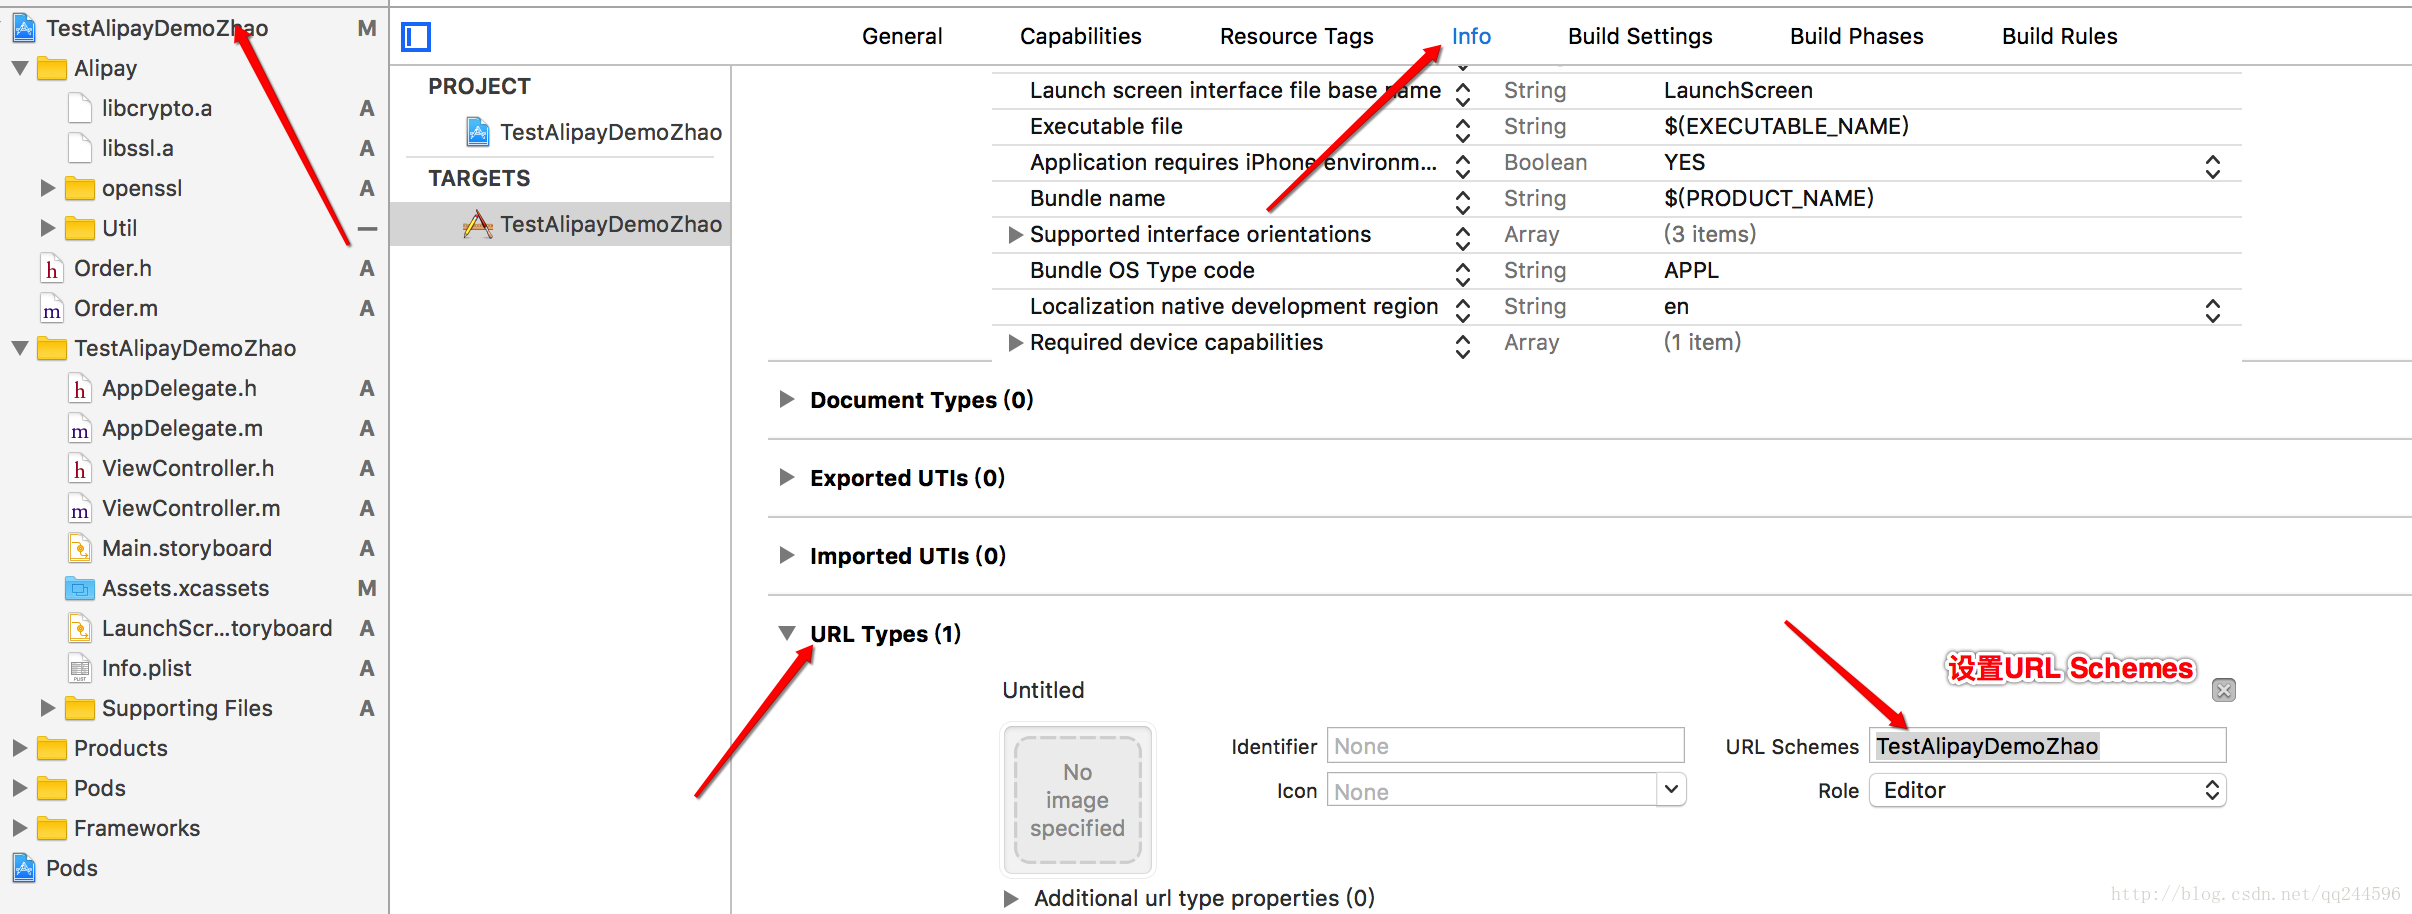Click the No image specified well
This screenshot has width=2412, height=914.
coord(1078,799)
